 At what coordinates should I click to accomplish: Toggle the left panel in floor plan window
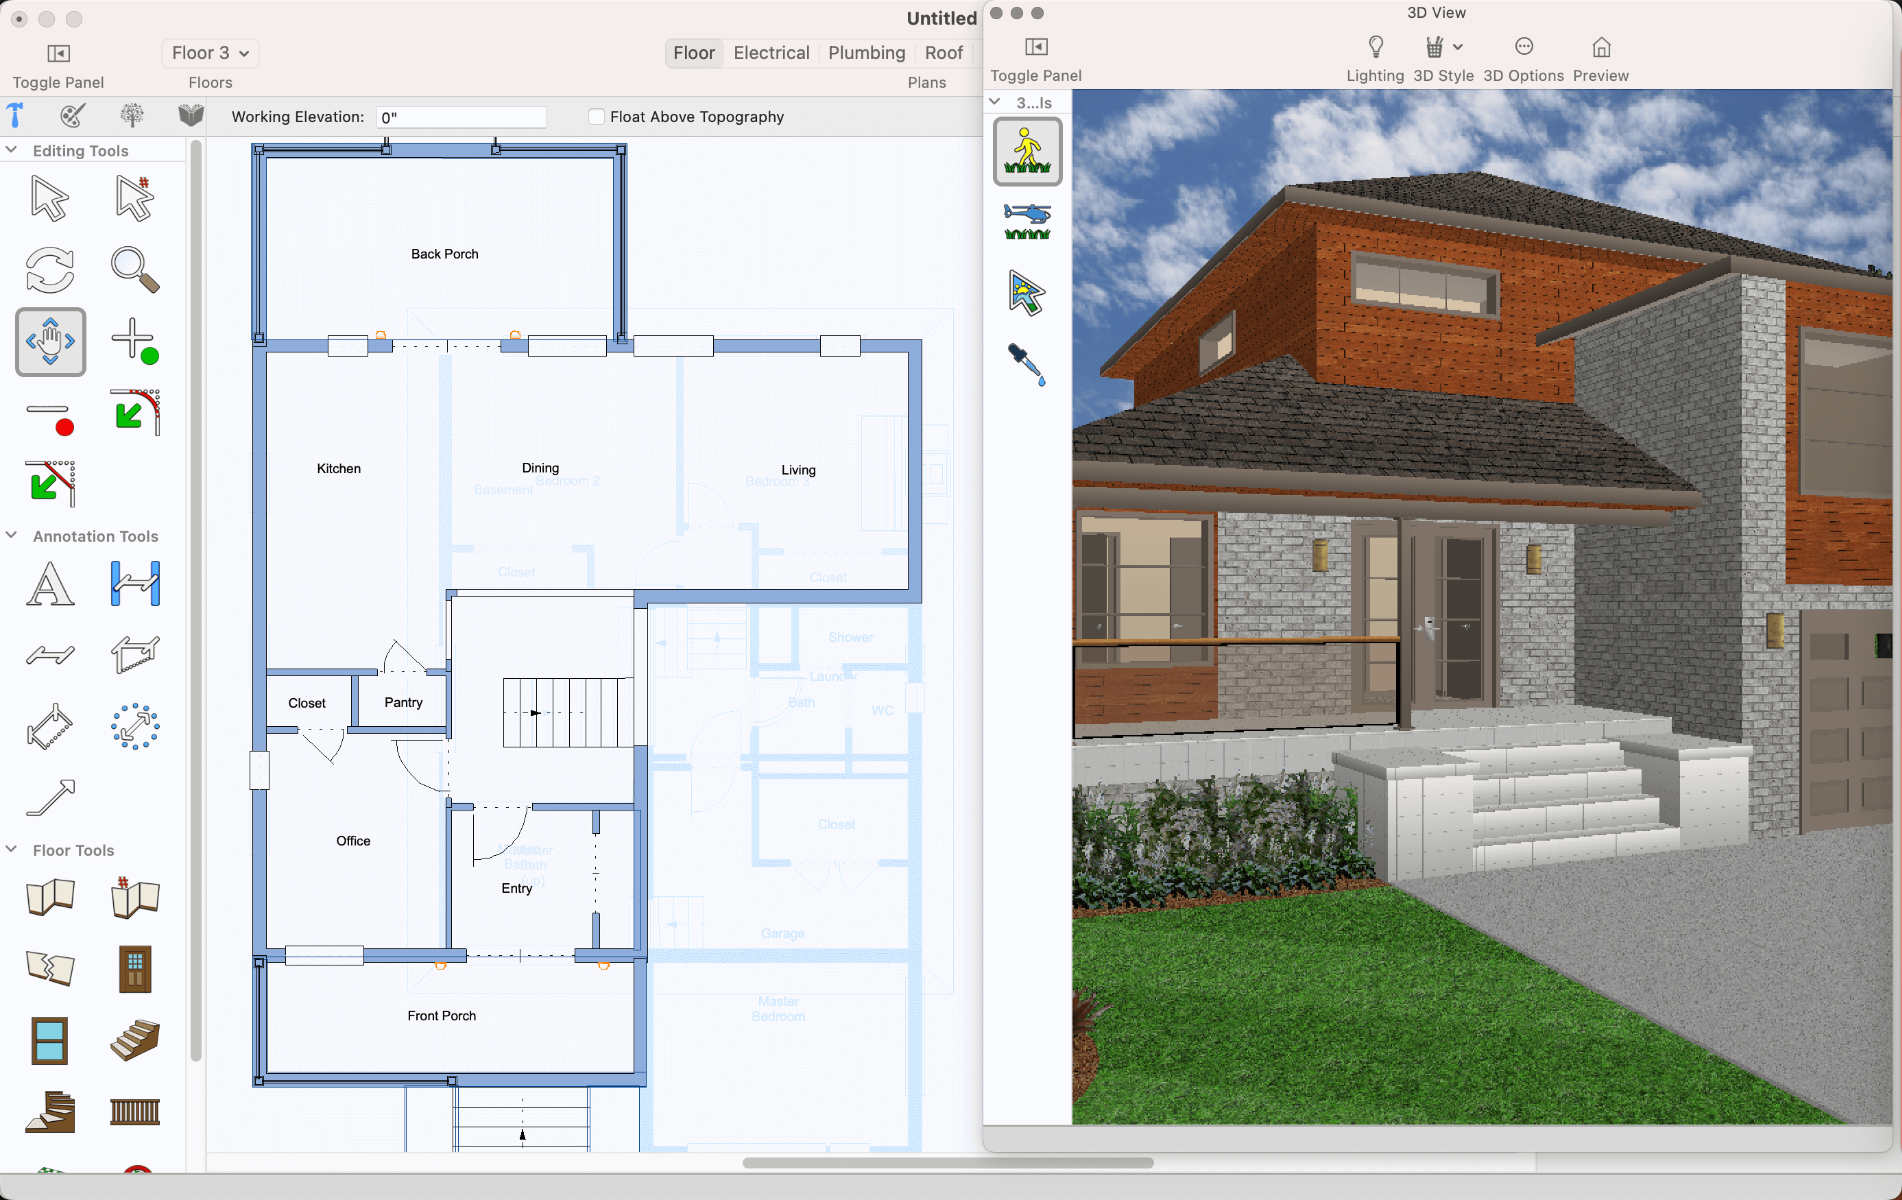click(58, 54)
